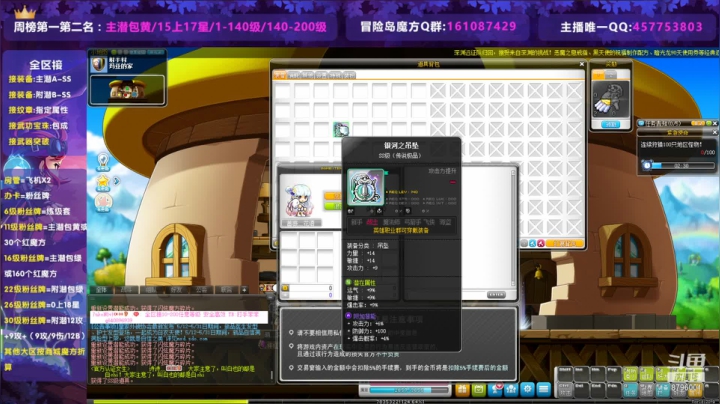Open the main menu list icon
720x404 pixels.
click(x=544, y=390)
